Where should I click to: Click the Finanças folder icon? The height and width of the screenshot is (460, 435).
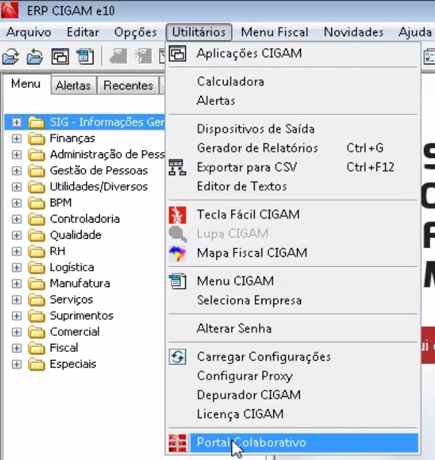pyautogui.click(x=37, y=139)
